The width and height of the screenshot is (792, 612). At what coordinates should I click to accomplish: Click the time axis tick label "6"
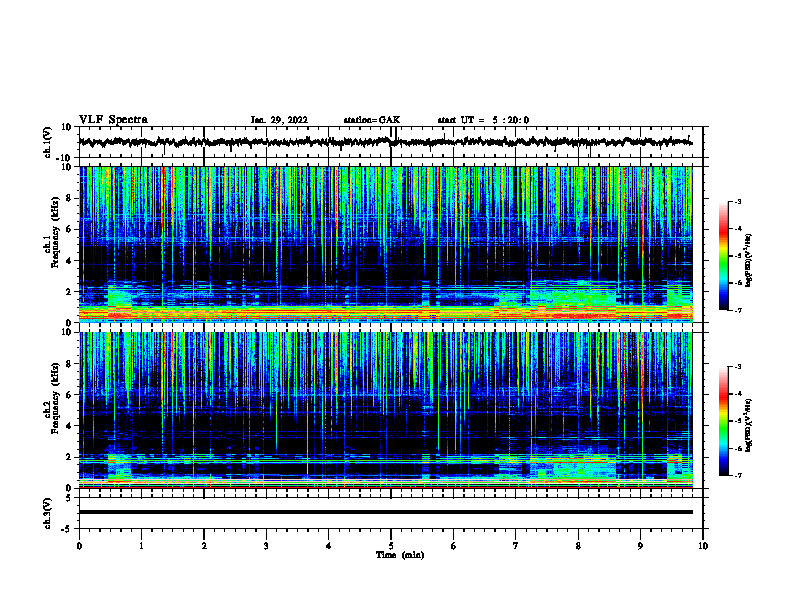(454, 546)
